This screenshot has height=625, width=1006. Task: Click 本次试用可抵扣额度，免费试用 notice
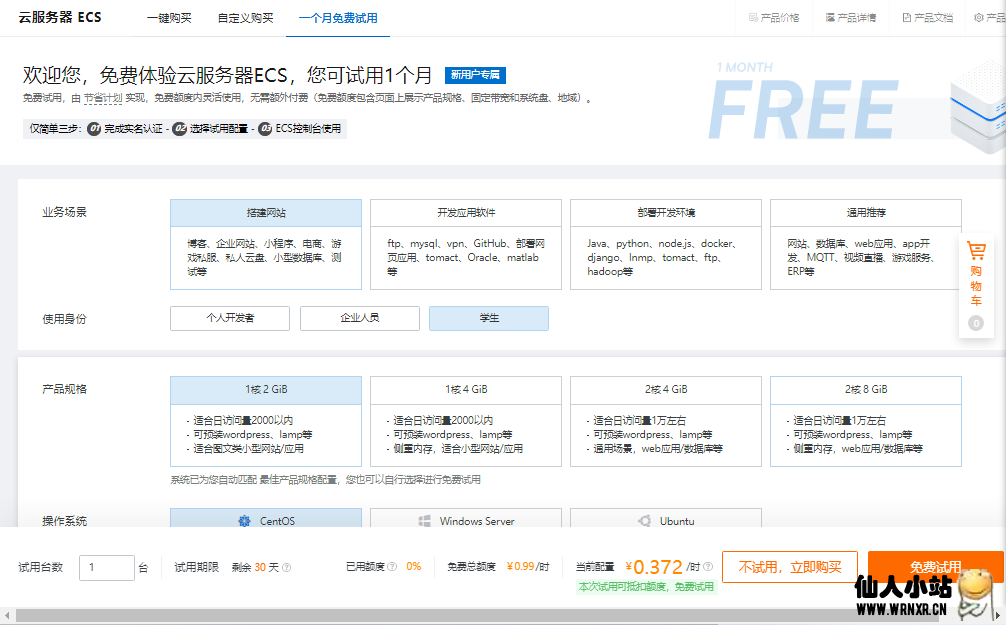point(646,586)
